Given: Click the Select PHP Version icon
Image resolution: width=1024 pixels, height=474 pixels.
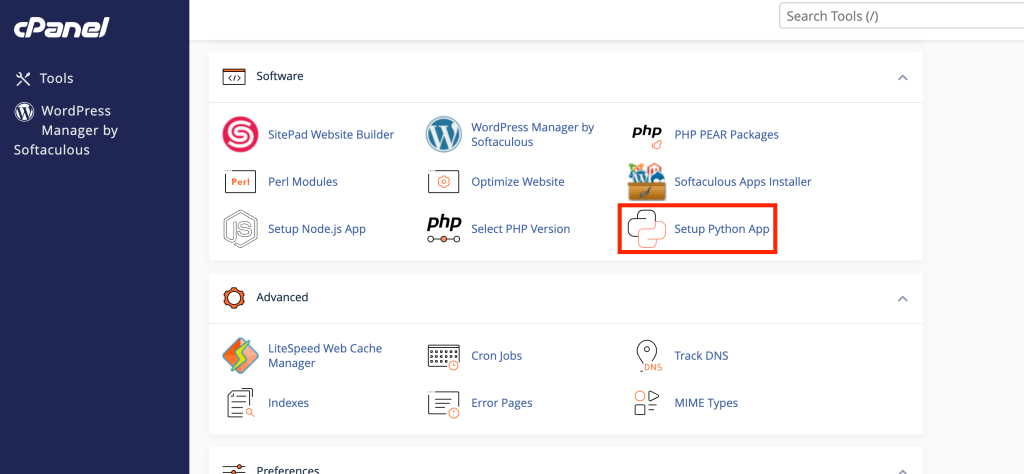Looking at the screenshot, I should [443, 229].
